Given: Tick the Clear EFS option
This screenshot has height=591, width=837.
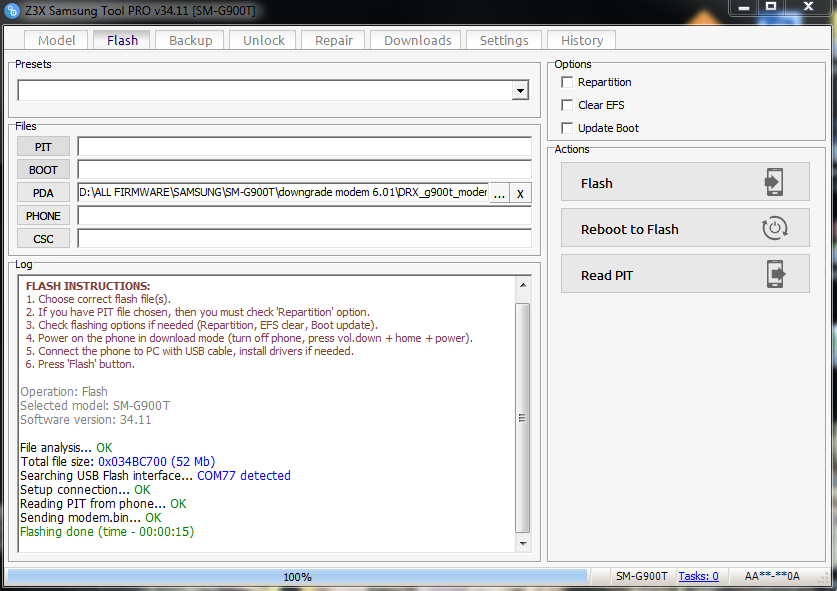Looking at the screenshot, I should click(x=567, y=105).
